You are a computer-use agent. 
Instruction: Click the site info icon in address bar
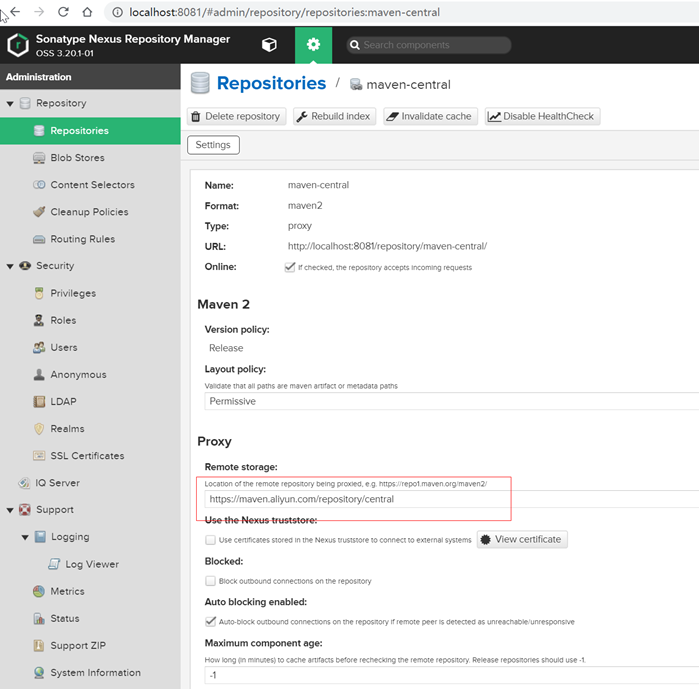(117, 12)
